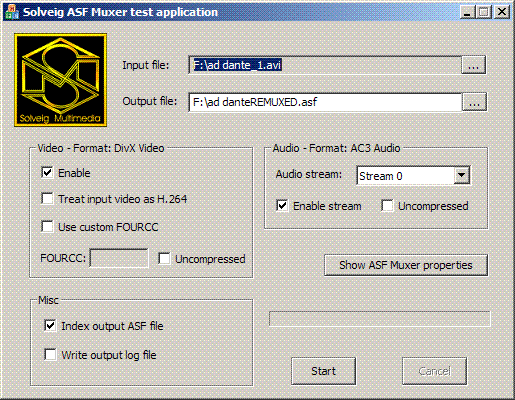Enable Use custom FOURCC option
This screenshot has height=400, width=515.
47,227
